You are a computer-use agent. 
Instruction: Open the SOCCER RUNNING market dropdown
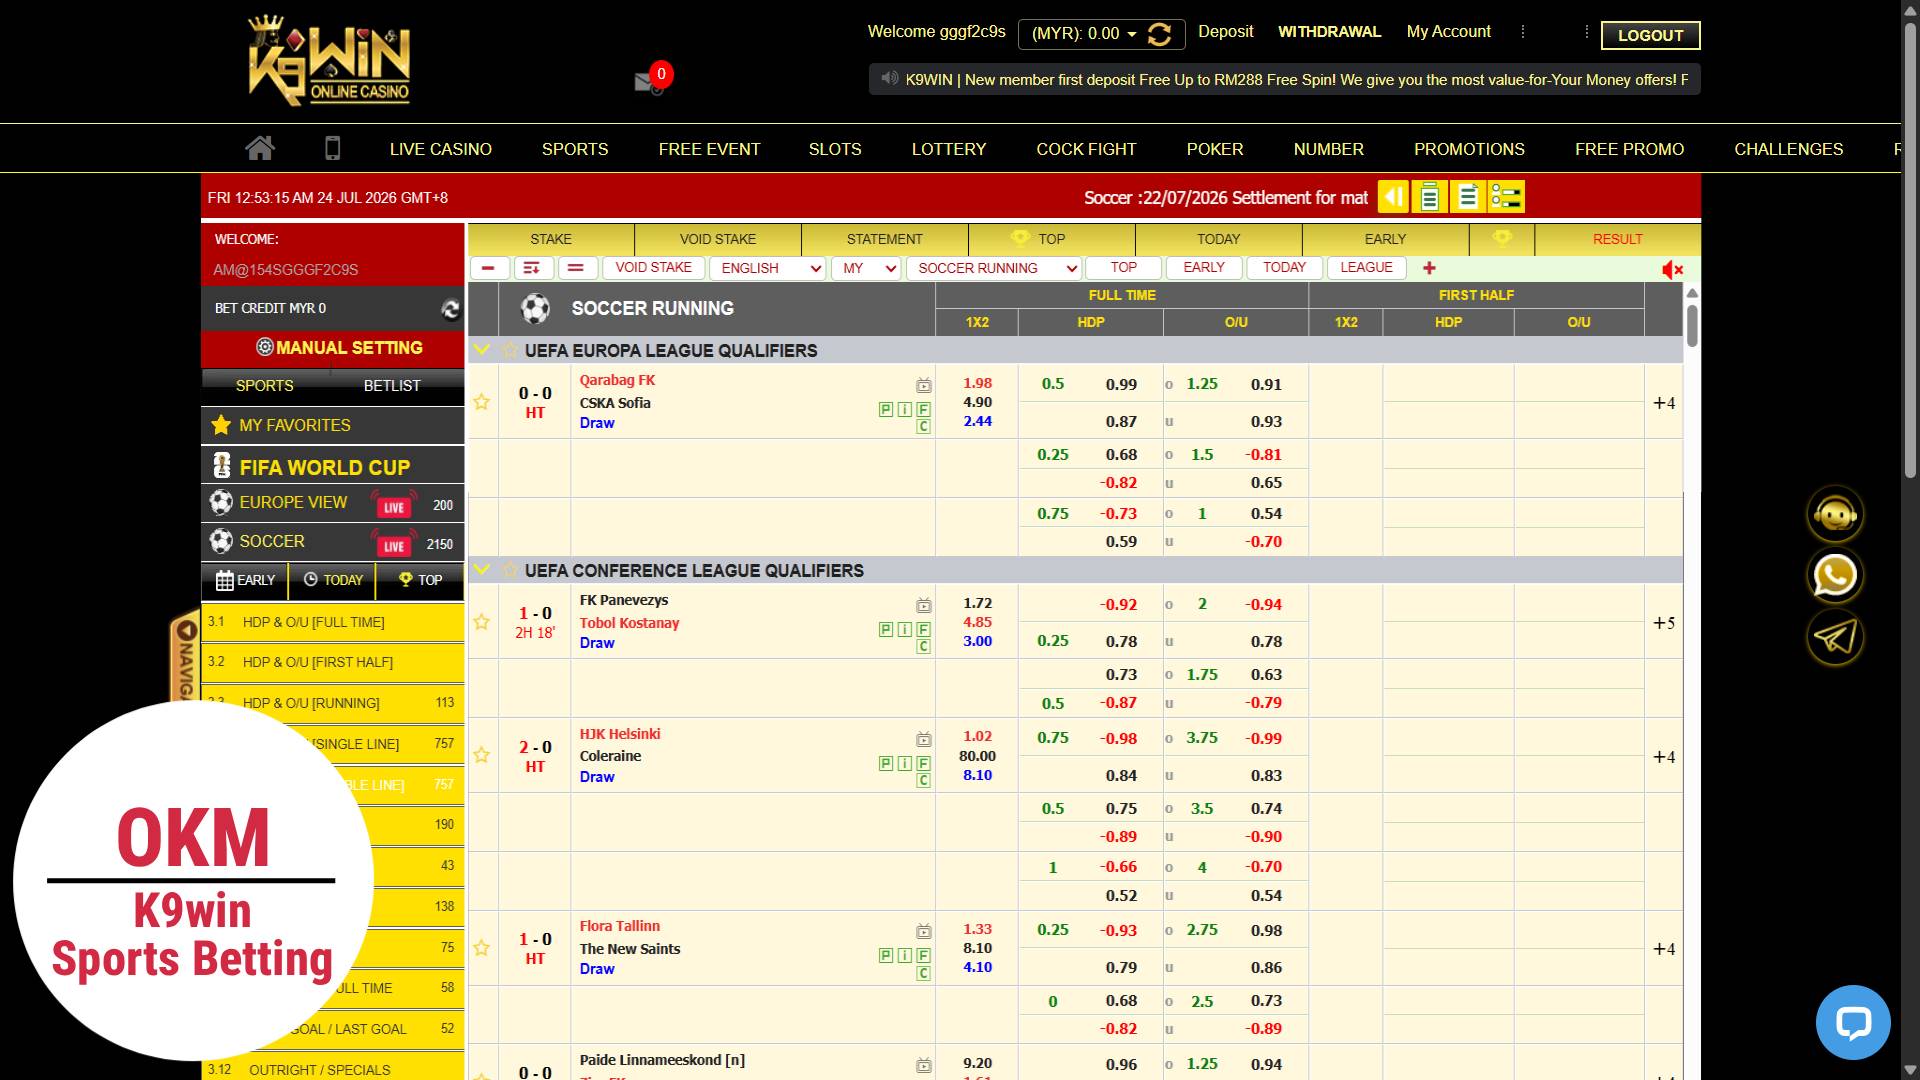(x=994, y=268)
